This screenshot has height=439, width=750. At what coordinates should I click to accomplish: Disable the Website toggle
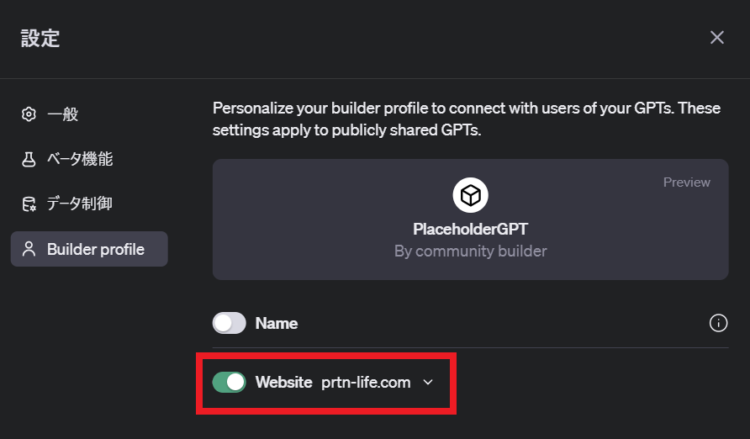229,382
